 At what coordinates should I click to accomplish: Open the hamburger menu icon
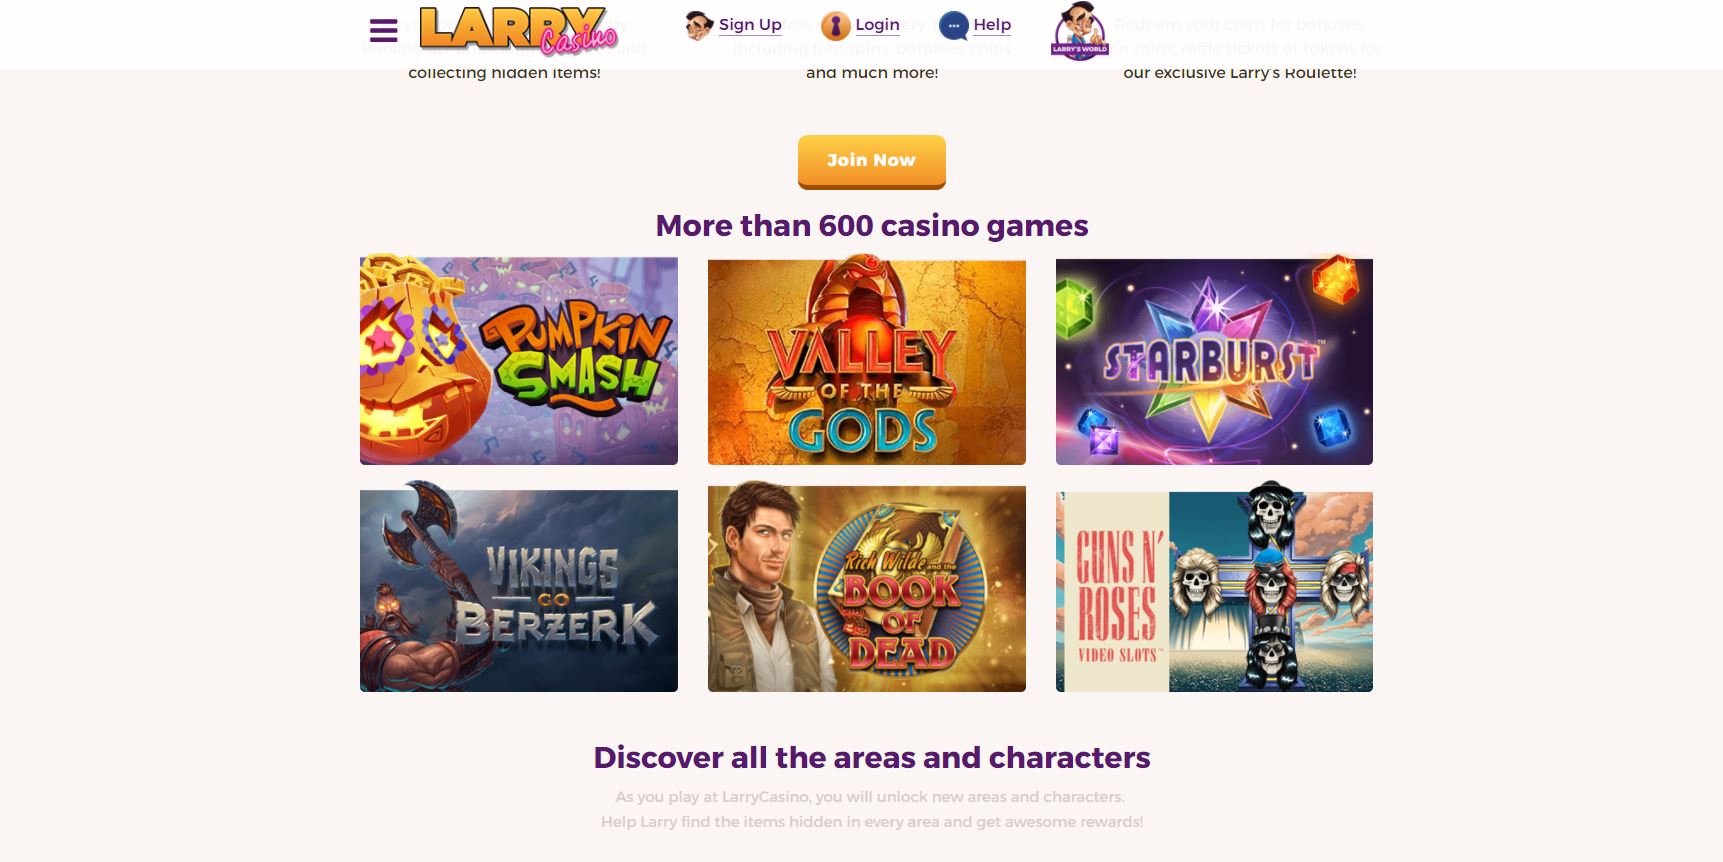point(383,30)
